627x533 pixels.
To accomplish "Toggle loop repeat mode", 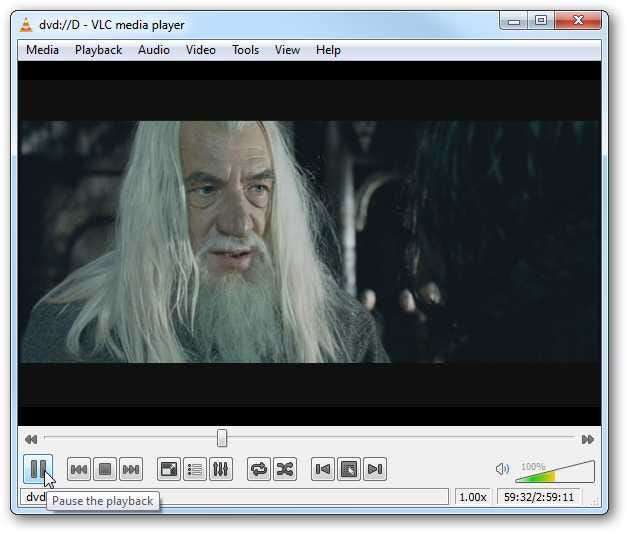I will pos(259,469).
